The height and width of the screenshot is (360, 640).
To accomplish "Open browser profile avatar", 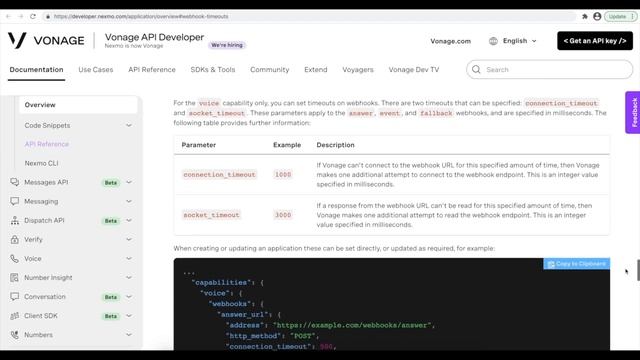I will tap(597, 16).
